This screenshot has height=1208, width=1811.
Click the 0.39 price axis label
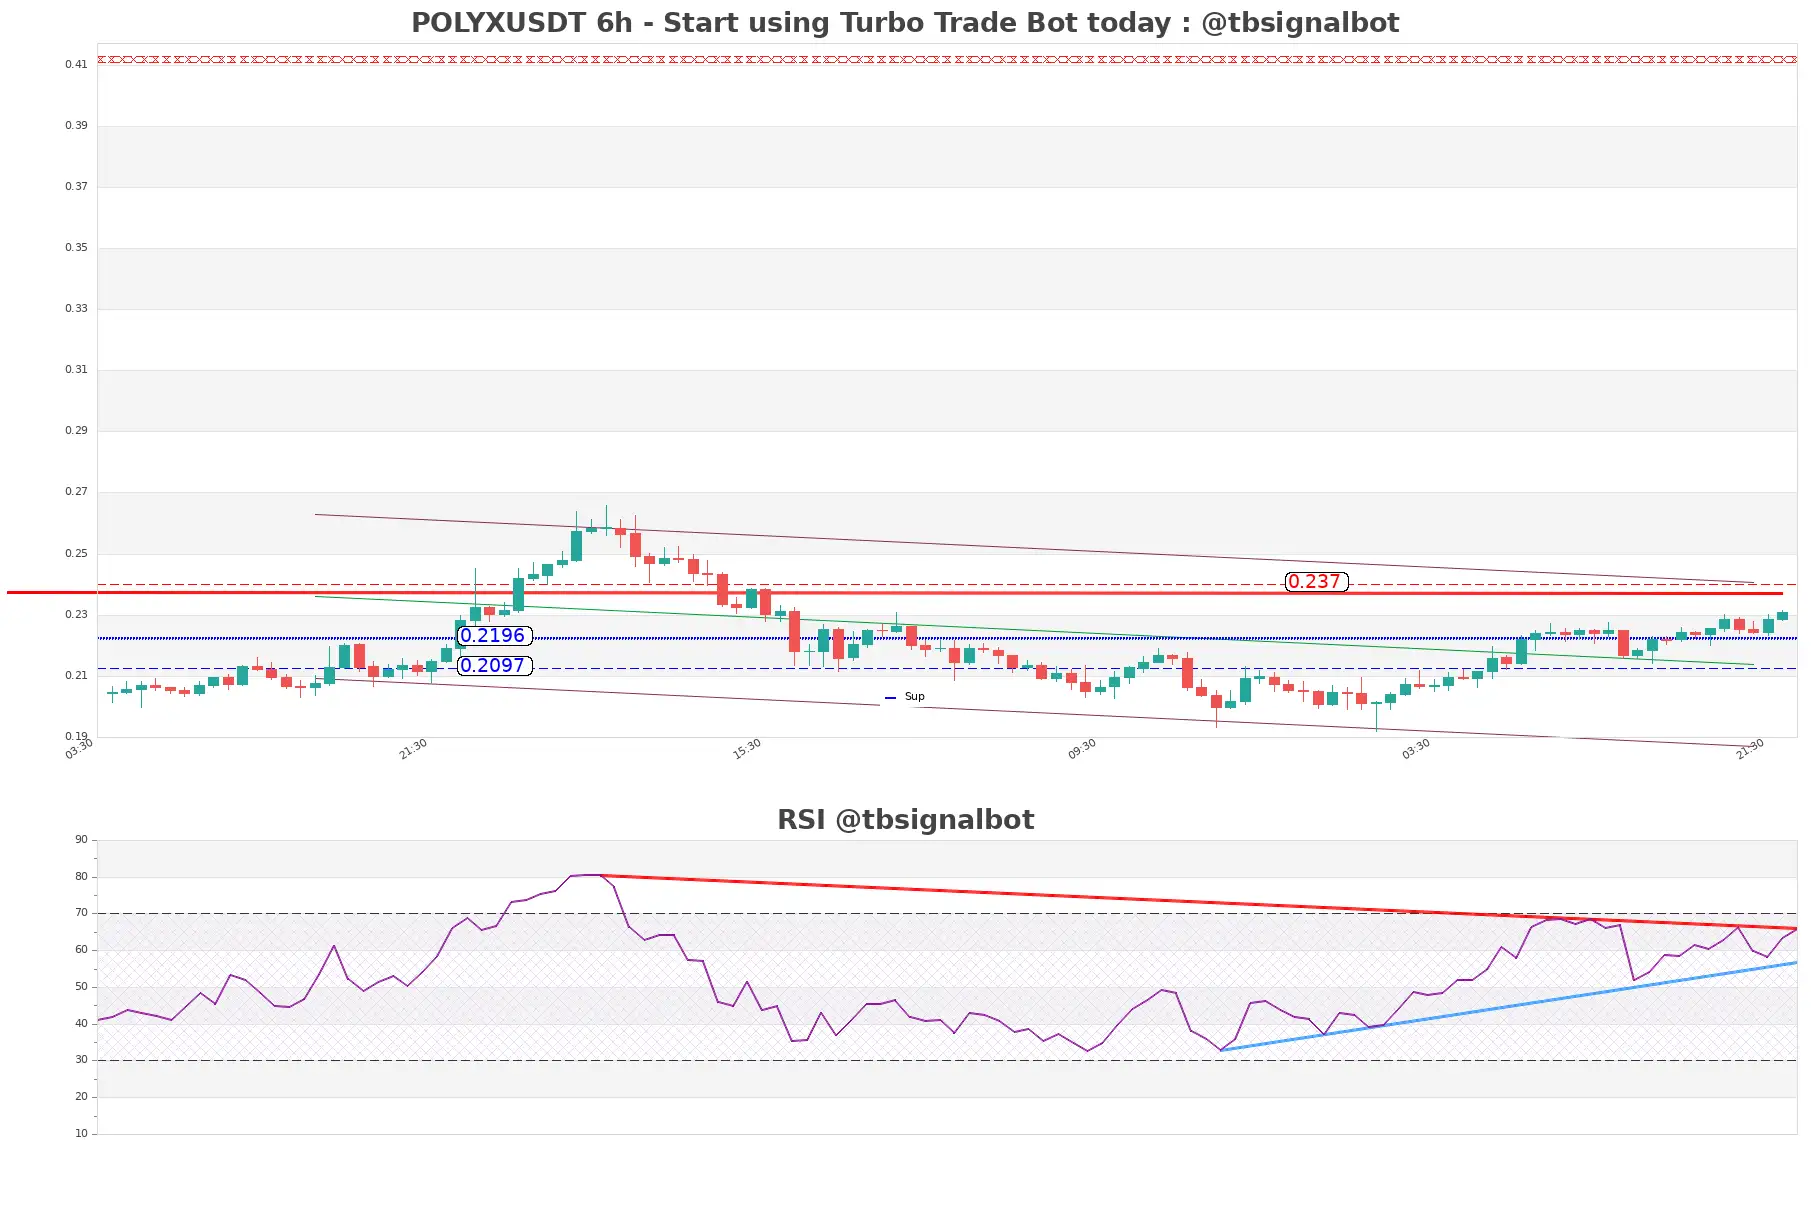tap(76, 125)
